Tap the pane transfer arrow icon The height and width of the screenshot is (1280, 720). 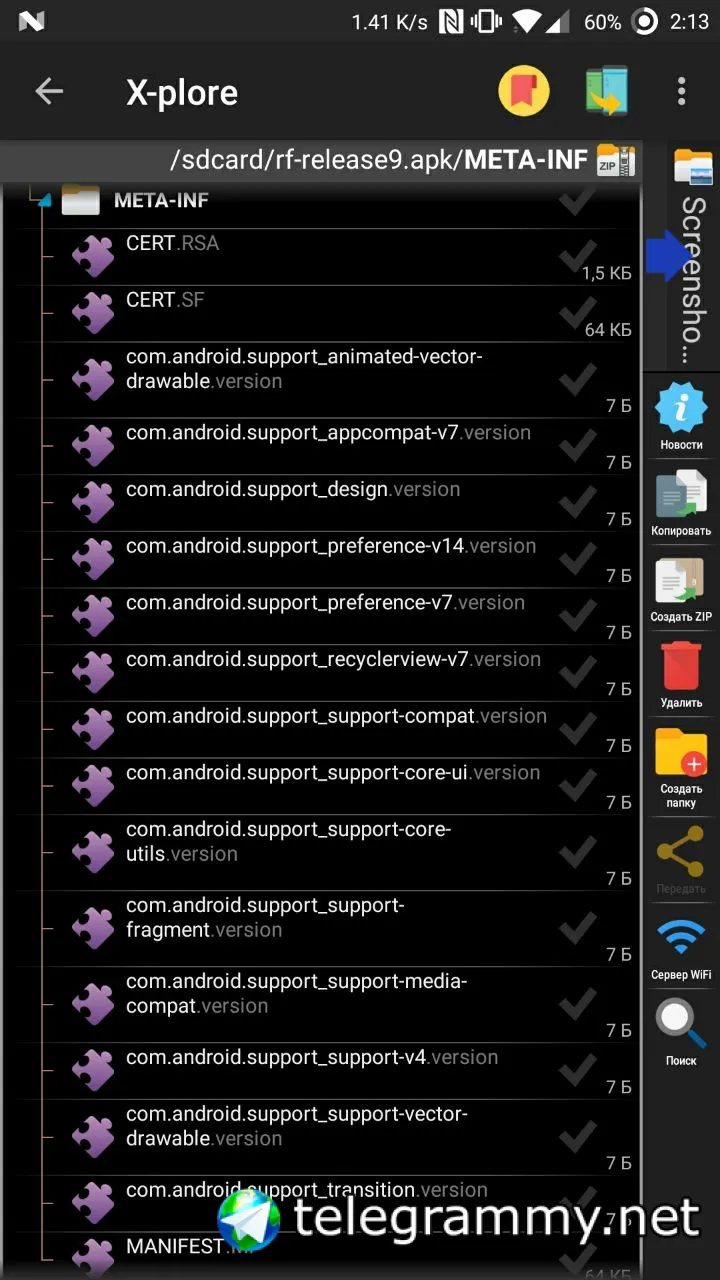(x=607, y=92)
